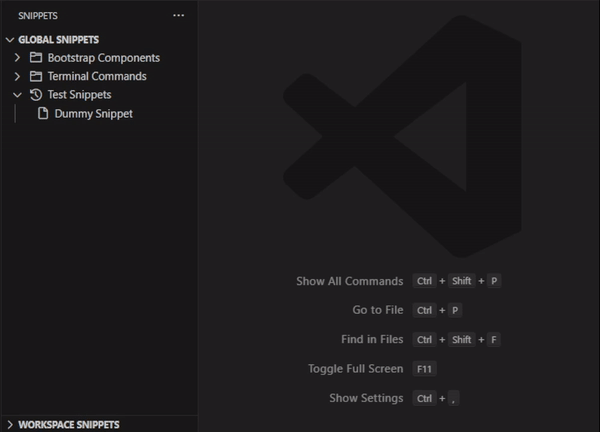
Task: Expand the Bootstrap Components folder
Action: click(17, 58)
